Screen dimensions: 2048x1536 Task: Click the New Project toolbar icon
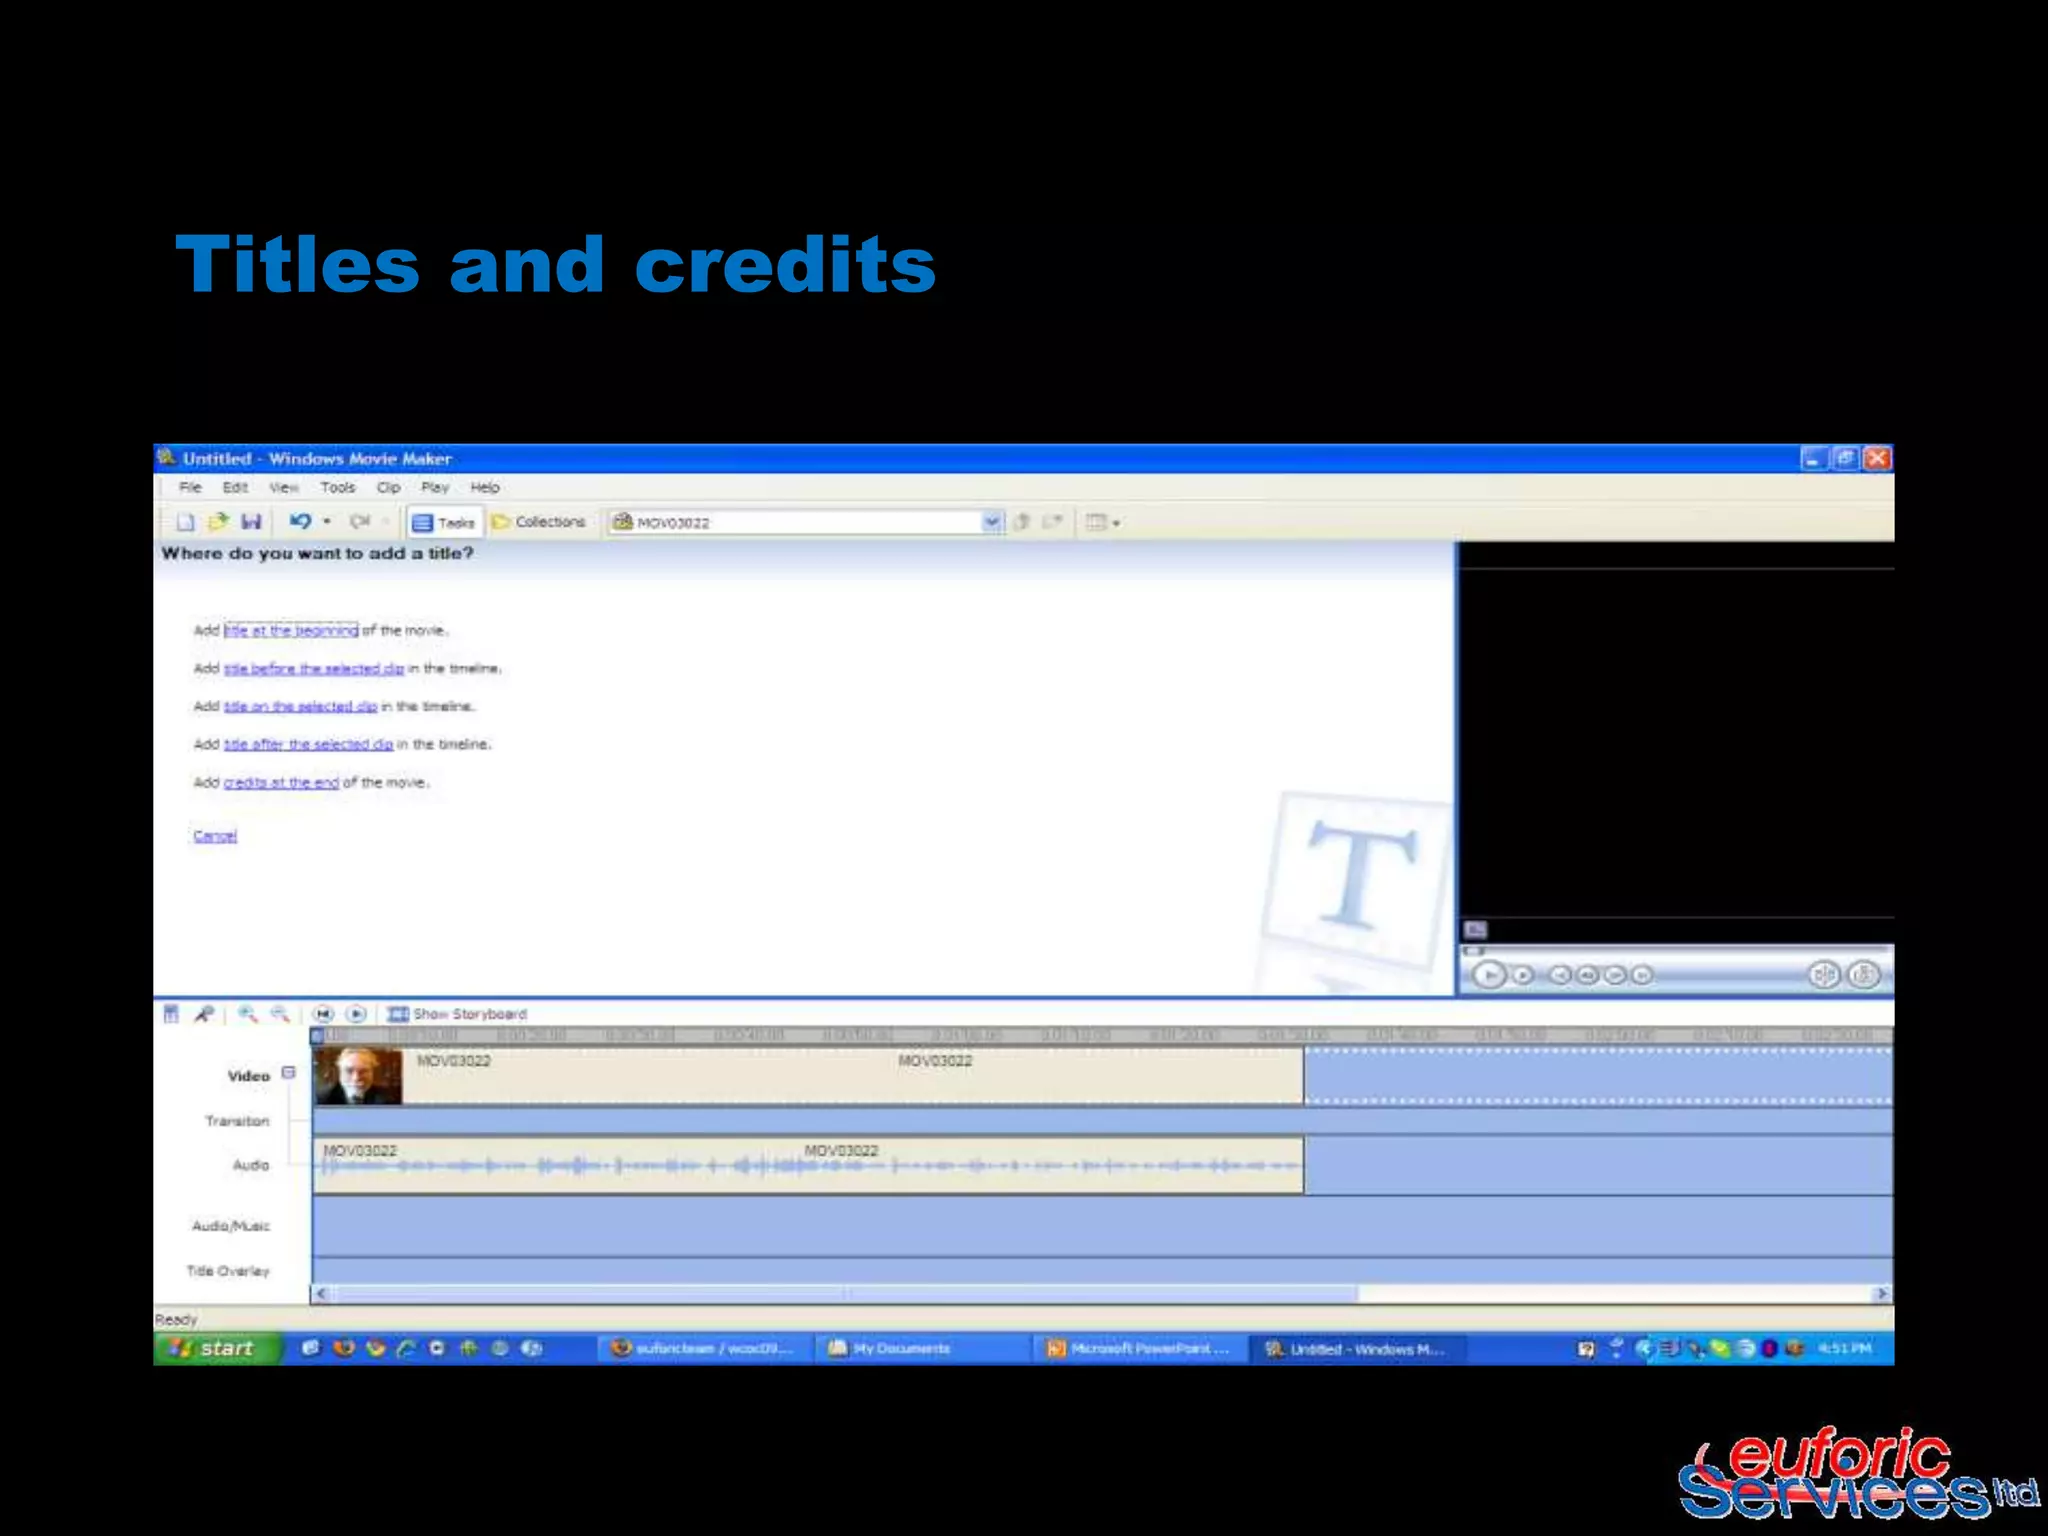pos(185,522)
